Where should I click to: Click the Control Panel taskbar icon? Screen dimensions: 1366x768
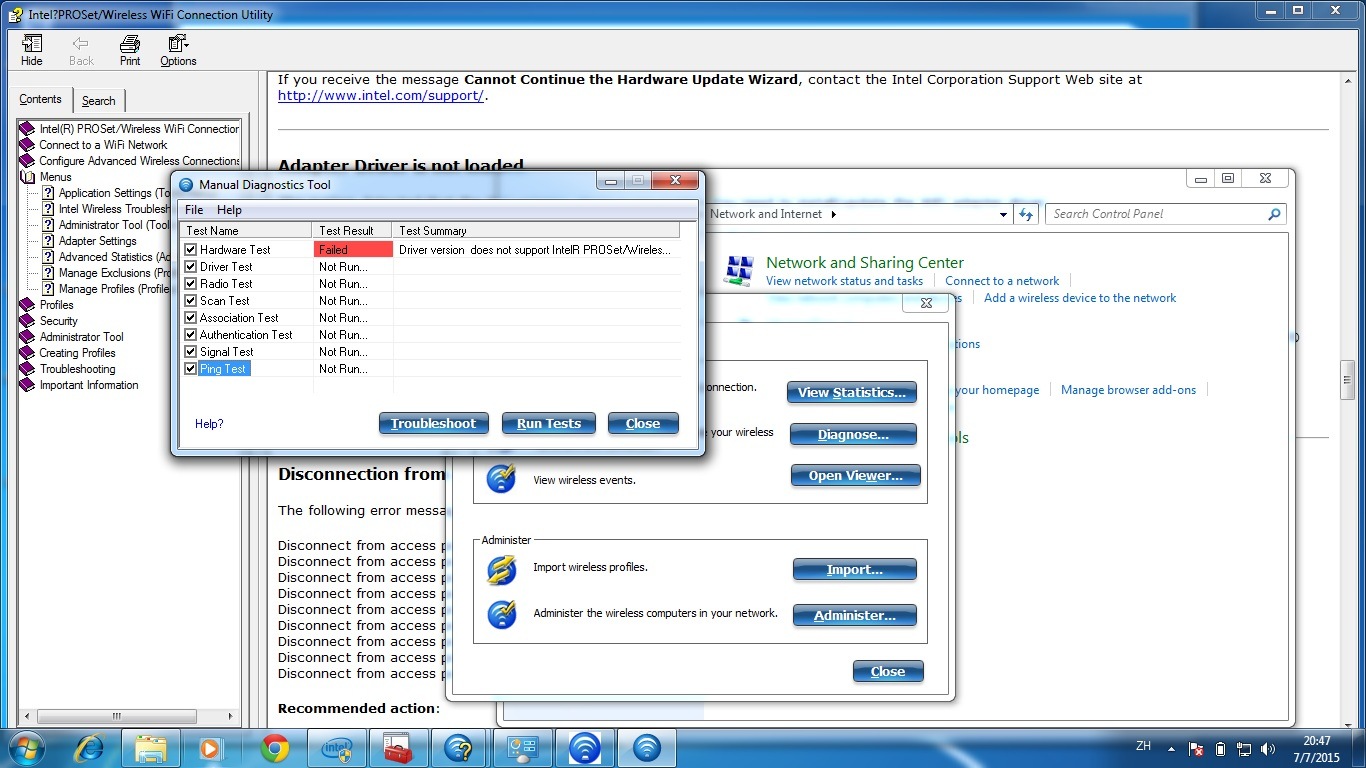[x=522, y=748]
